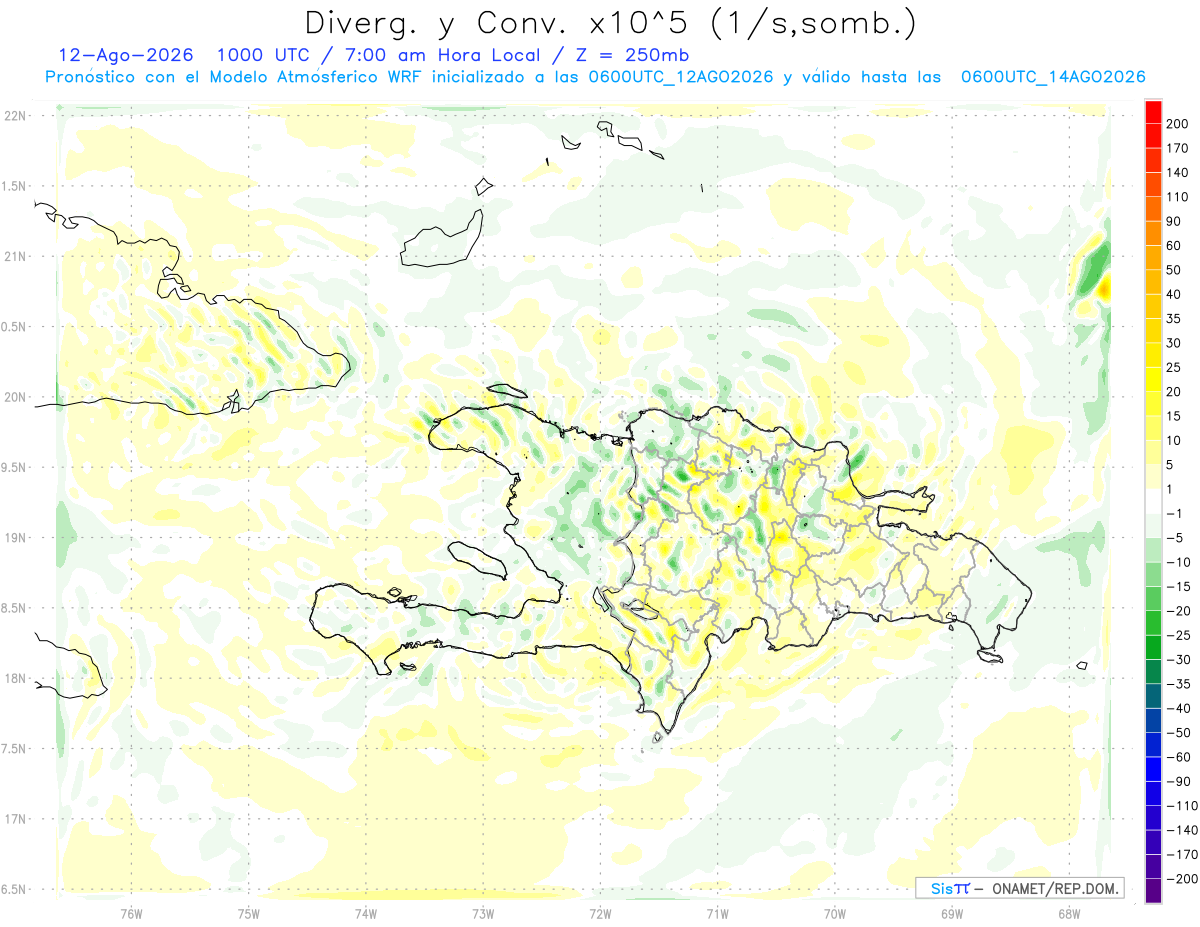This screenshot has height=927, width=1200.
Task: Click the yellow color bar segment between 20 and 25
Action: tap(1153, 379)
